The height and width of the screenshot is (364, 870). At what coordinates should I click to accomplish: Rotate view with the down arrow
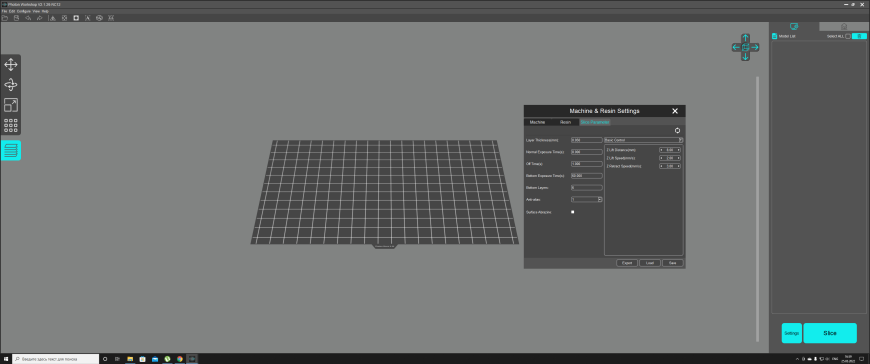tap(745, 57)
